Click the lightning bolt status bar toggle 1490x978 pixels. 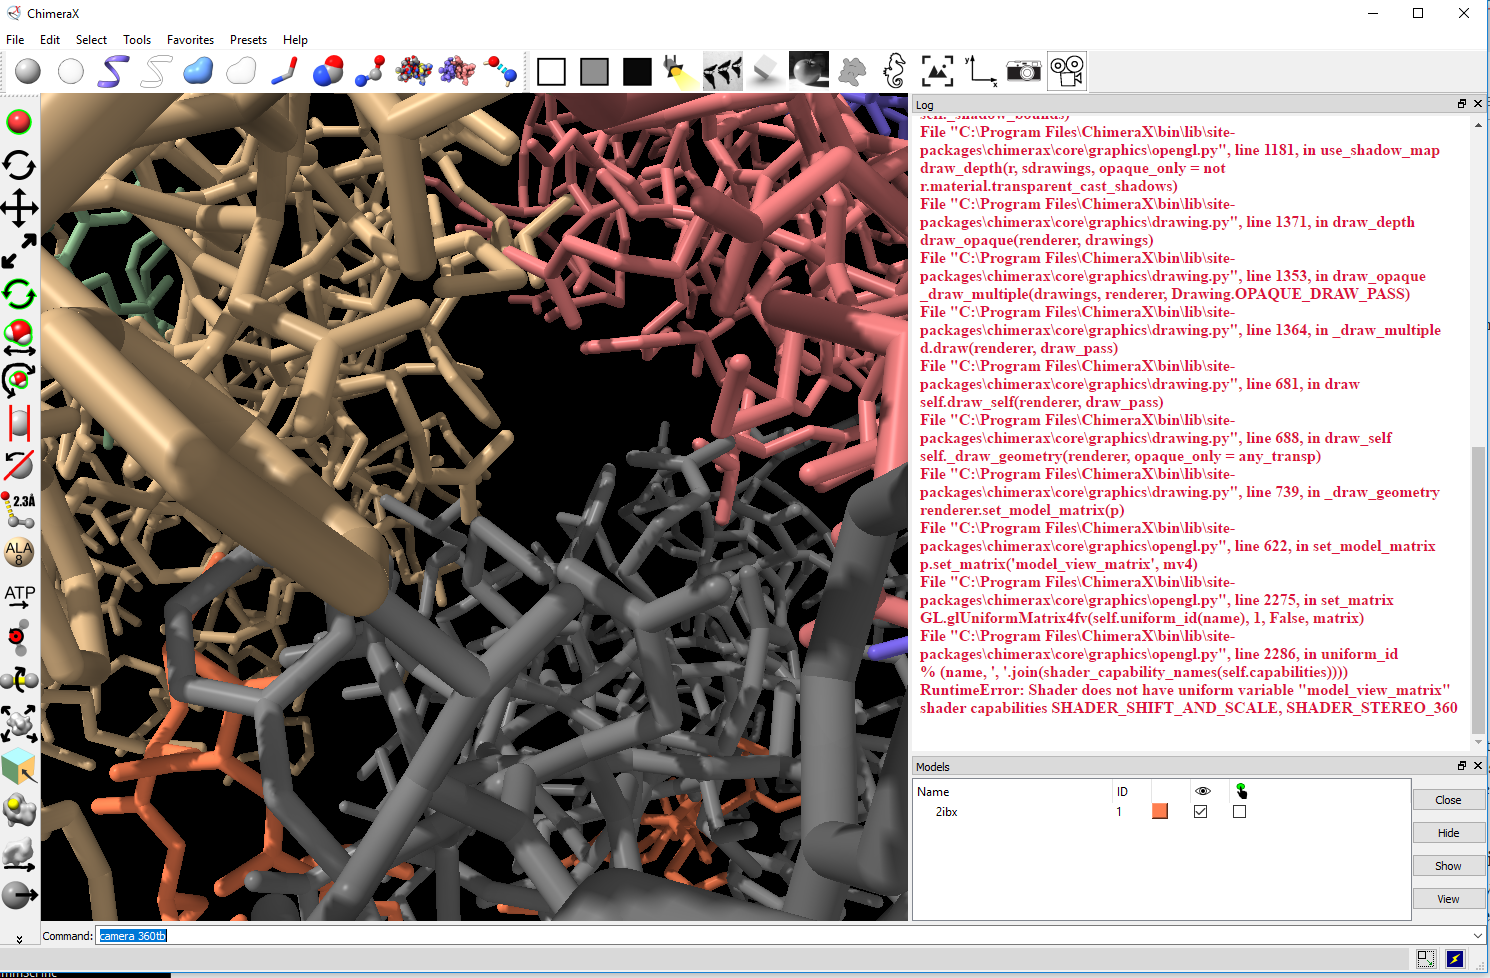(1455, 959)
